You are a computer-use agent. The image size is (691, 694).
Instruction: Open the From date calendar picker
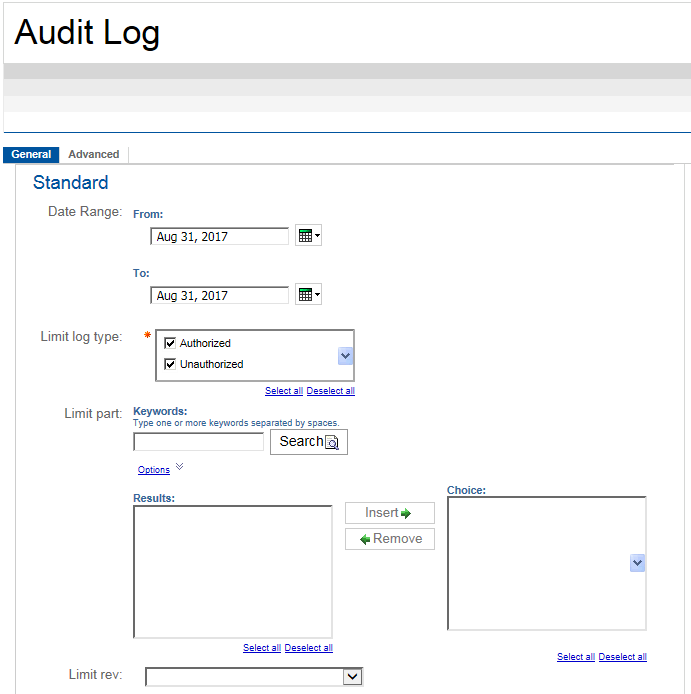tap(308, 236)
